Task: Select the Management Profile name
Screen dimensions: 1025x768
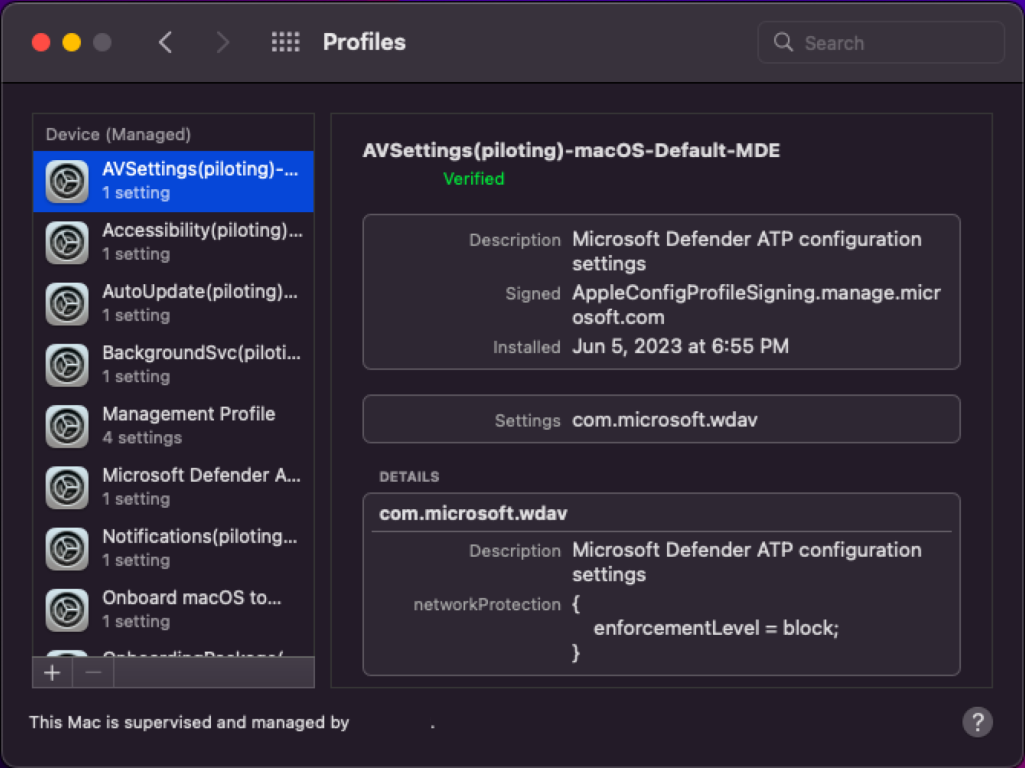Action: coord(189,414)
